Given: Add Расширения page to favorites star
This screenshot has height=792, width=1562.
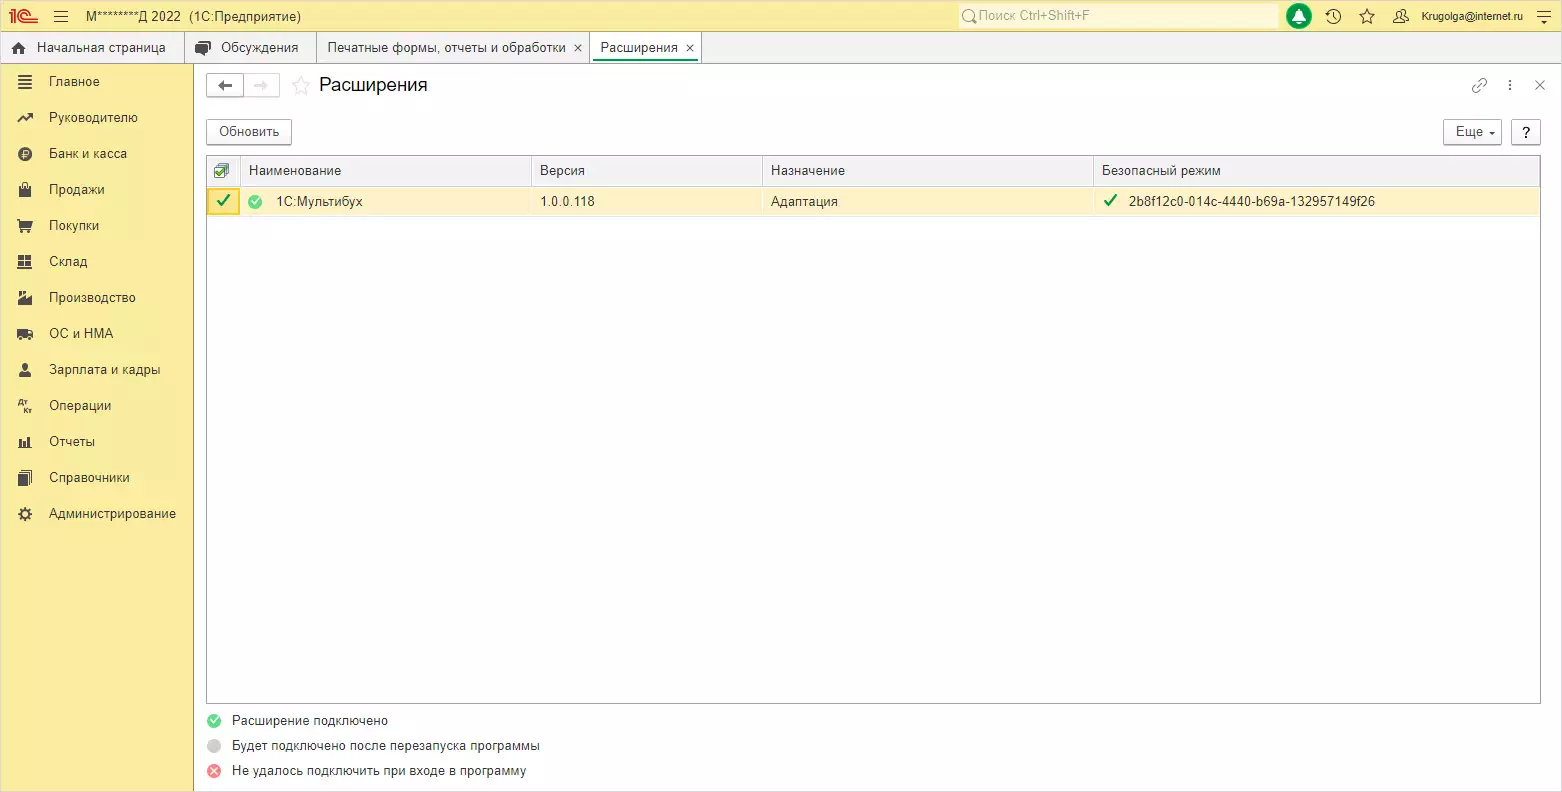Looking at the screenshot, I should 300,86.
